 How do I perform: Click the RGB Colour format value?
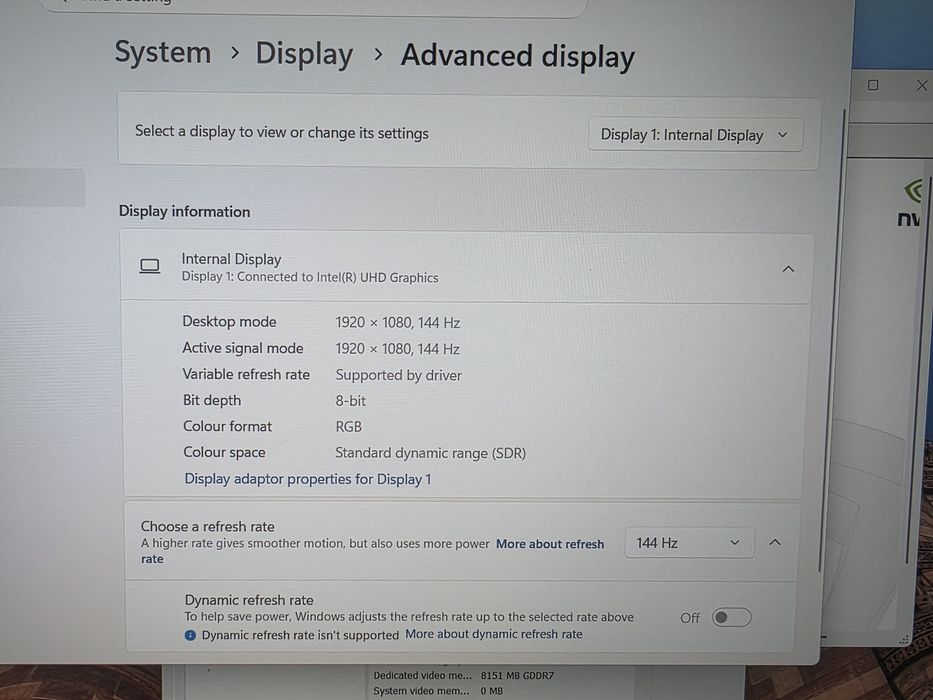point(349,427)
